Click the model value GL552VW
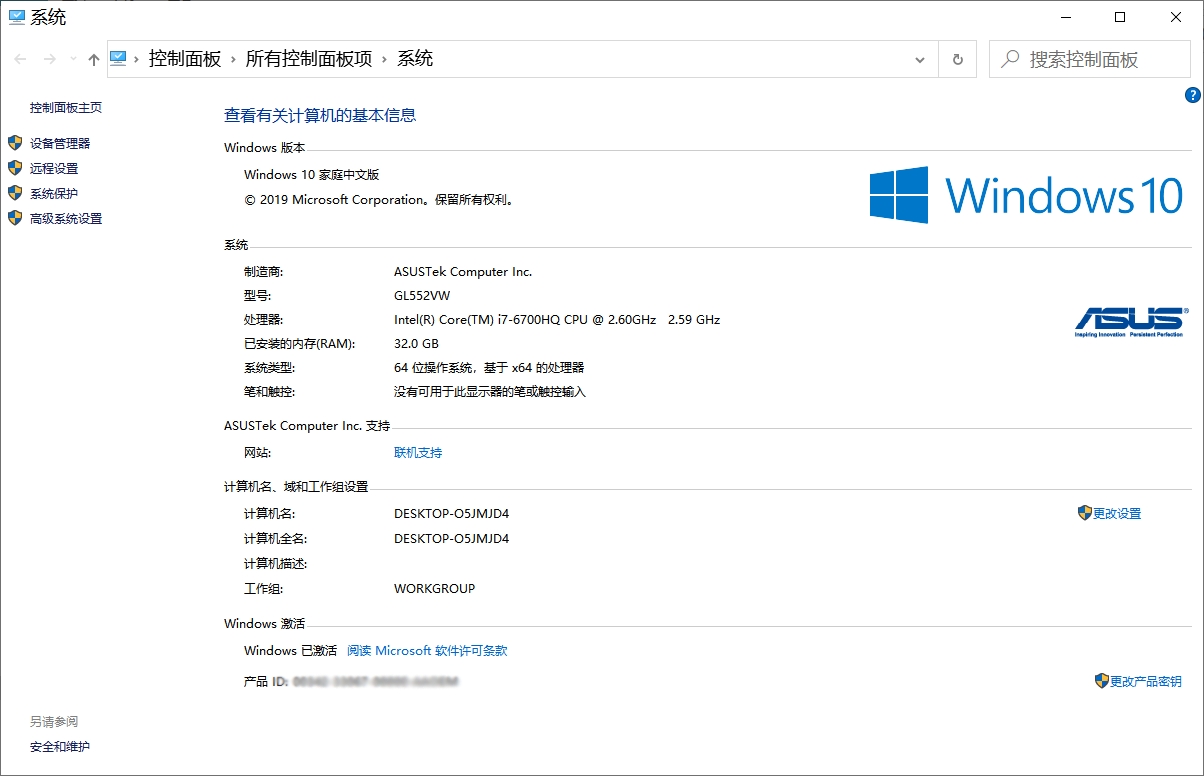Viewport: 1204px width, 776px height. pos(424,296)
